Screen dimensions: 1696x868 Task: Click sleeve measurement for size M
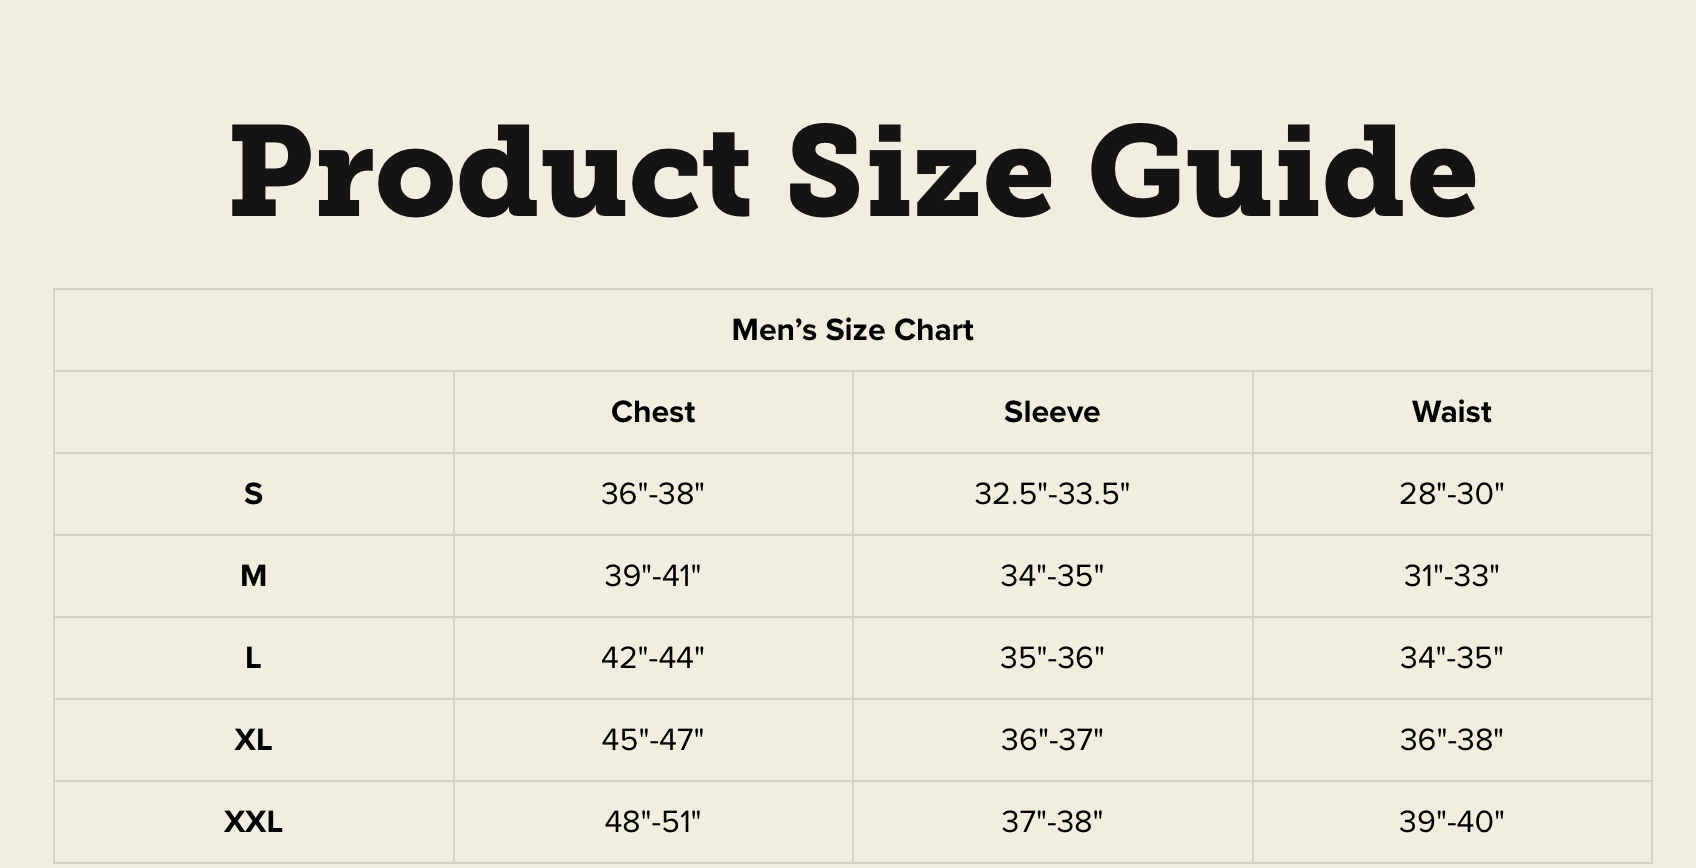click(x=1052, y=576)
